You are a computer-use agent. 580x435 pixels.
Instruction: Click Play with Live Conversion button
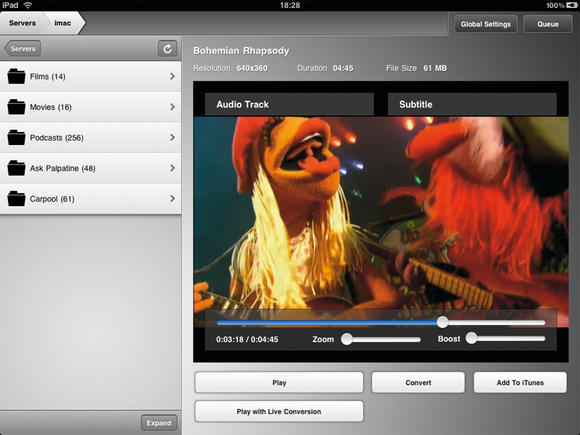pos(279,411)
